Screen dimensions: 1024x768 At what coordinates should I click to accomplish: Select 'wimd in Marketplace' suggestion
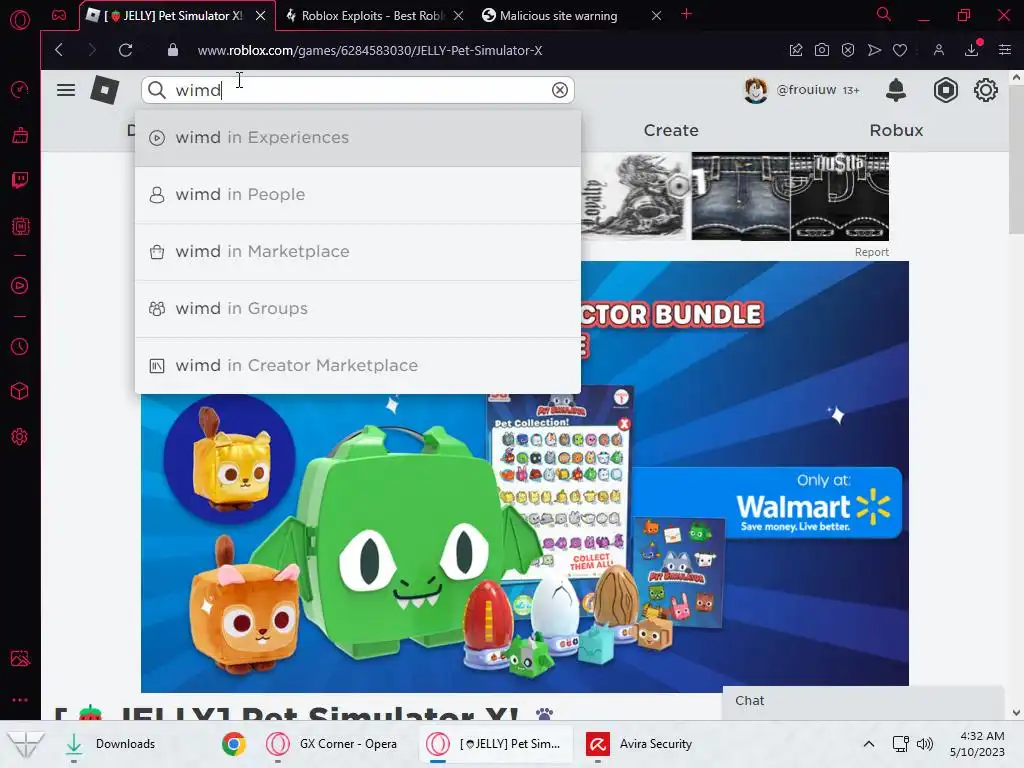click(x=358, y=251)
